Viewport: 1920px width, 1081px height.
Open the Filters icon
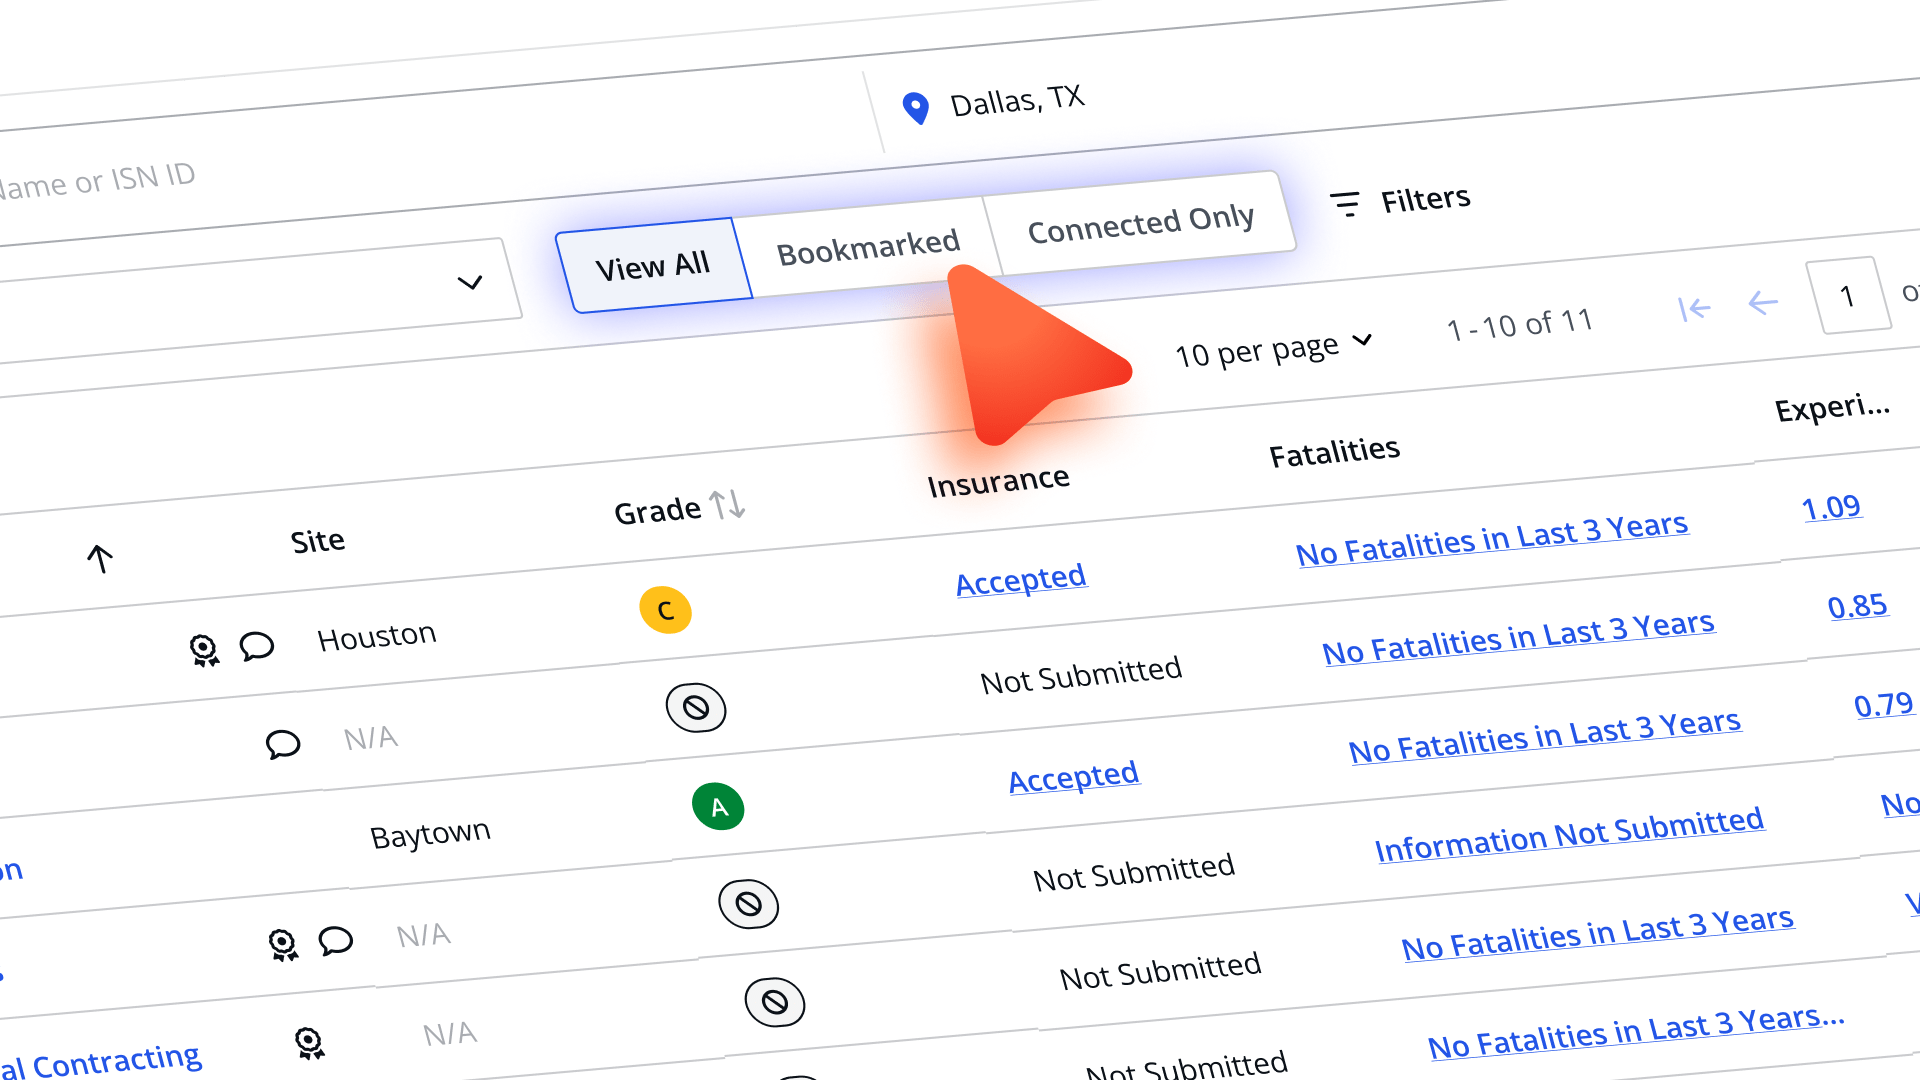pos(1345,204)
